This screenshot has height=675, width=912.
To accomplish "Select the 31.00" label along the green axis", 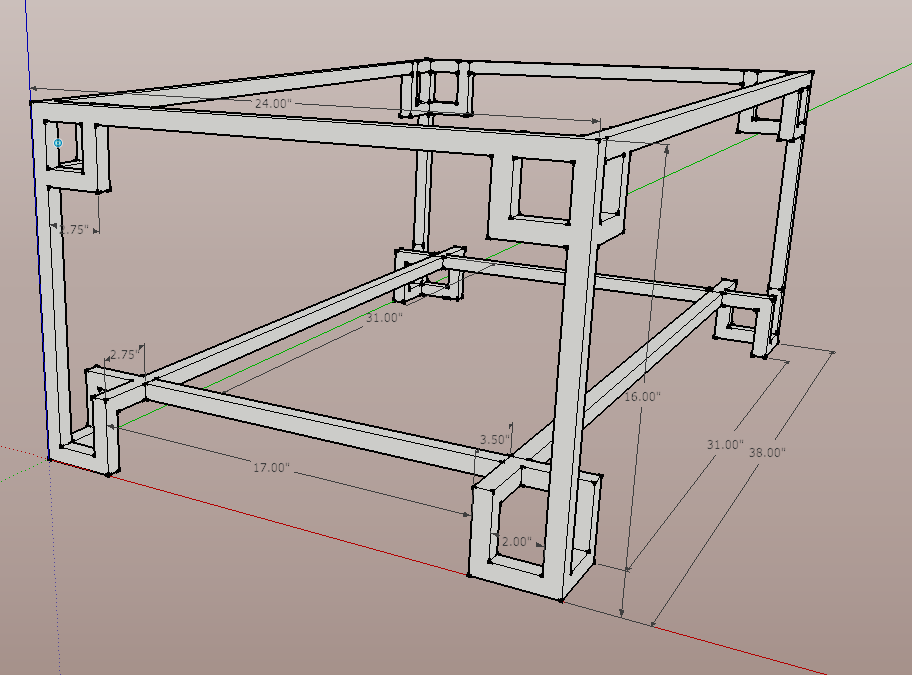I will 384,317.
